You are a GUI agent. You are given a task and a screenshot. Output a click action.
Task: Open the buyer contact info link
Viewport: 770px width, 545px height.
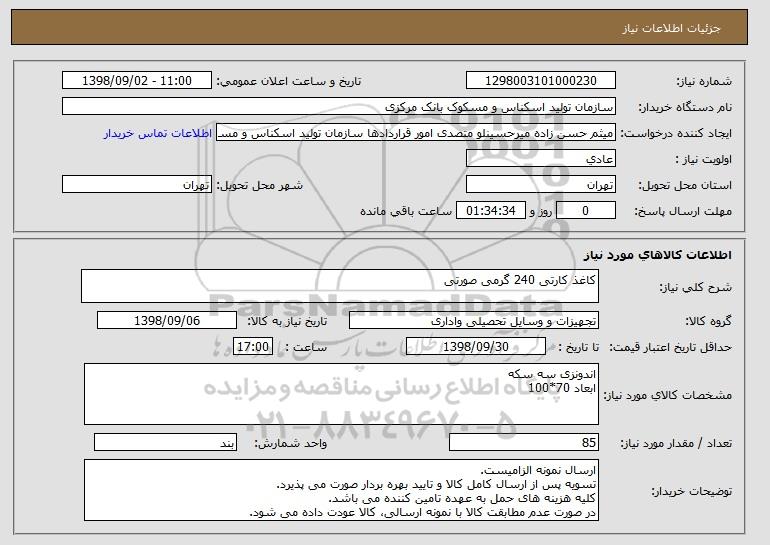click(x=158, y=133)
